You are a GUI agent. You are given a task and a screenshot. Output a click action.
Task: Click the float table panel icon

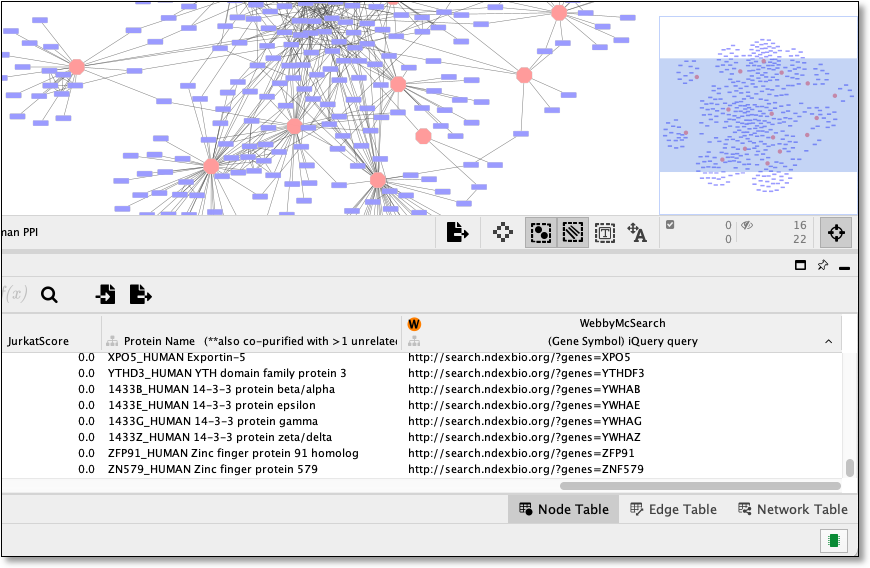pyautogui.click(x=800, y=265)
